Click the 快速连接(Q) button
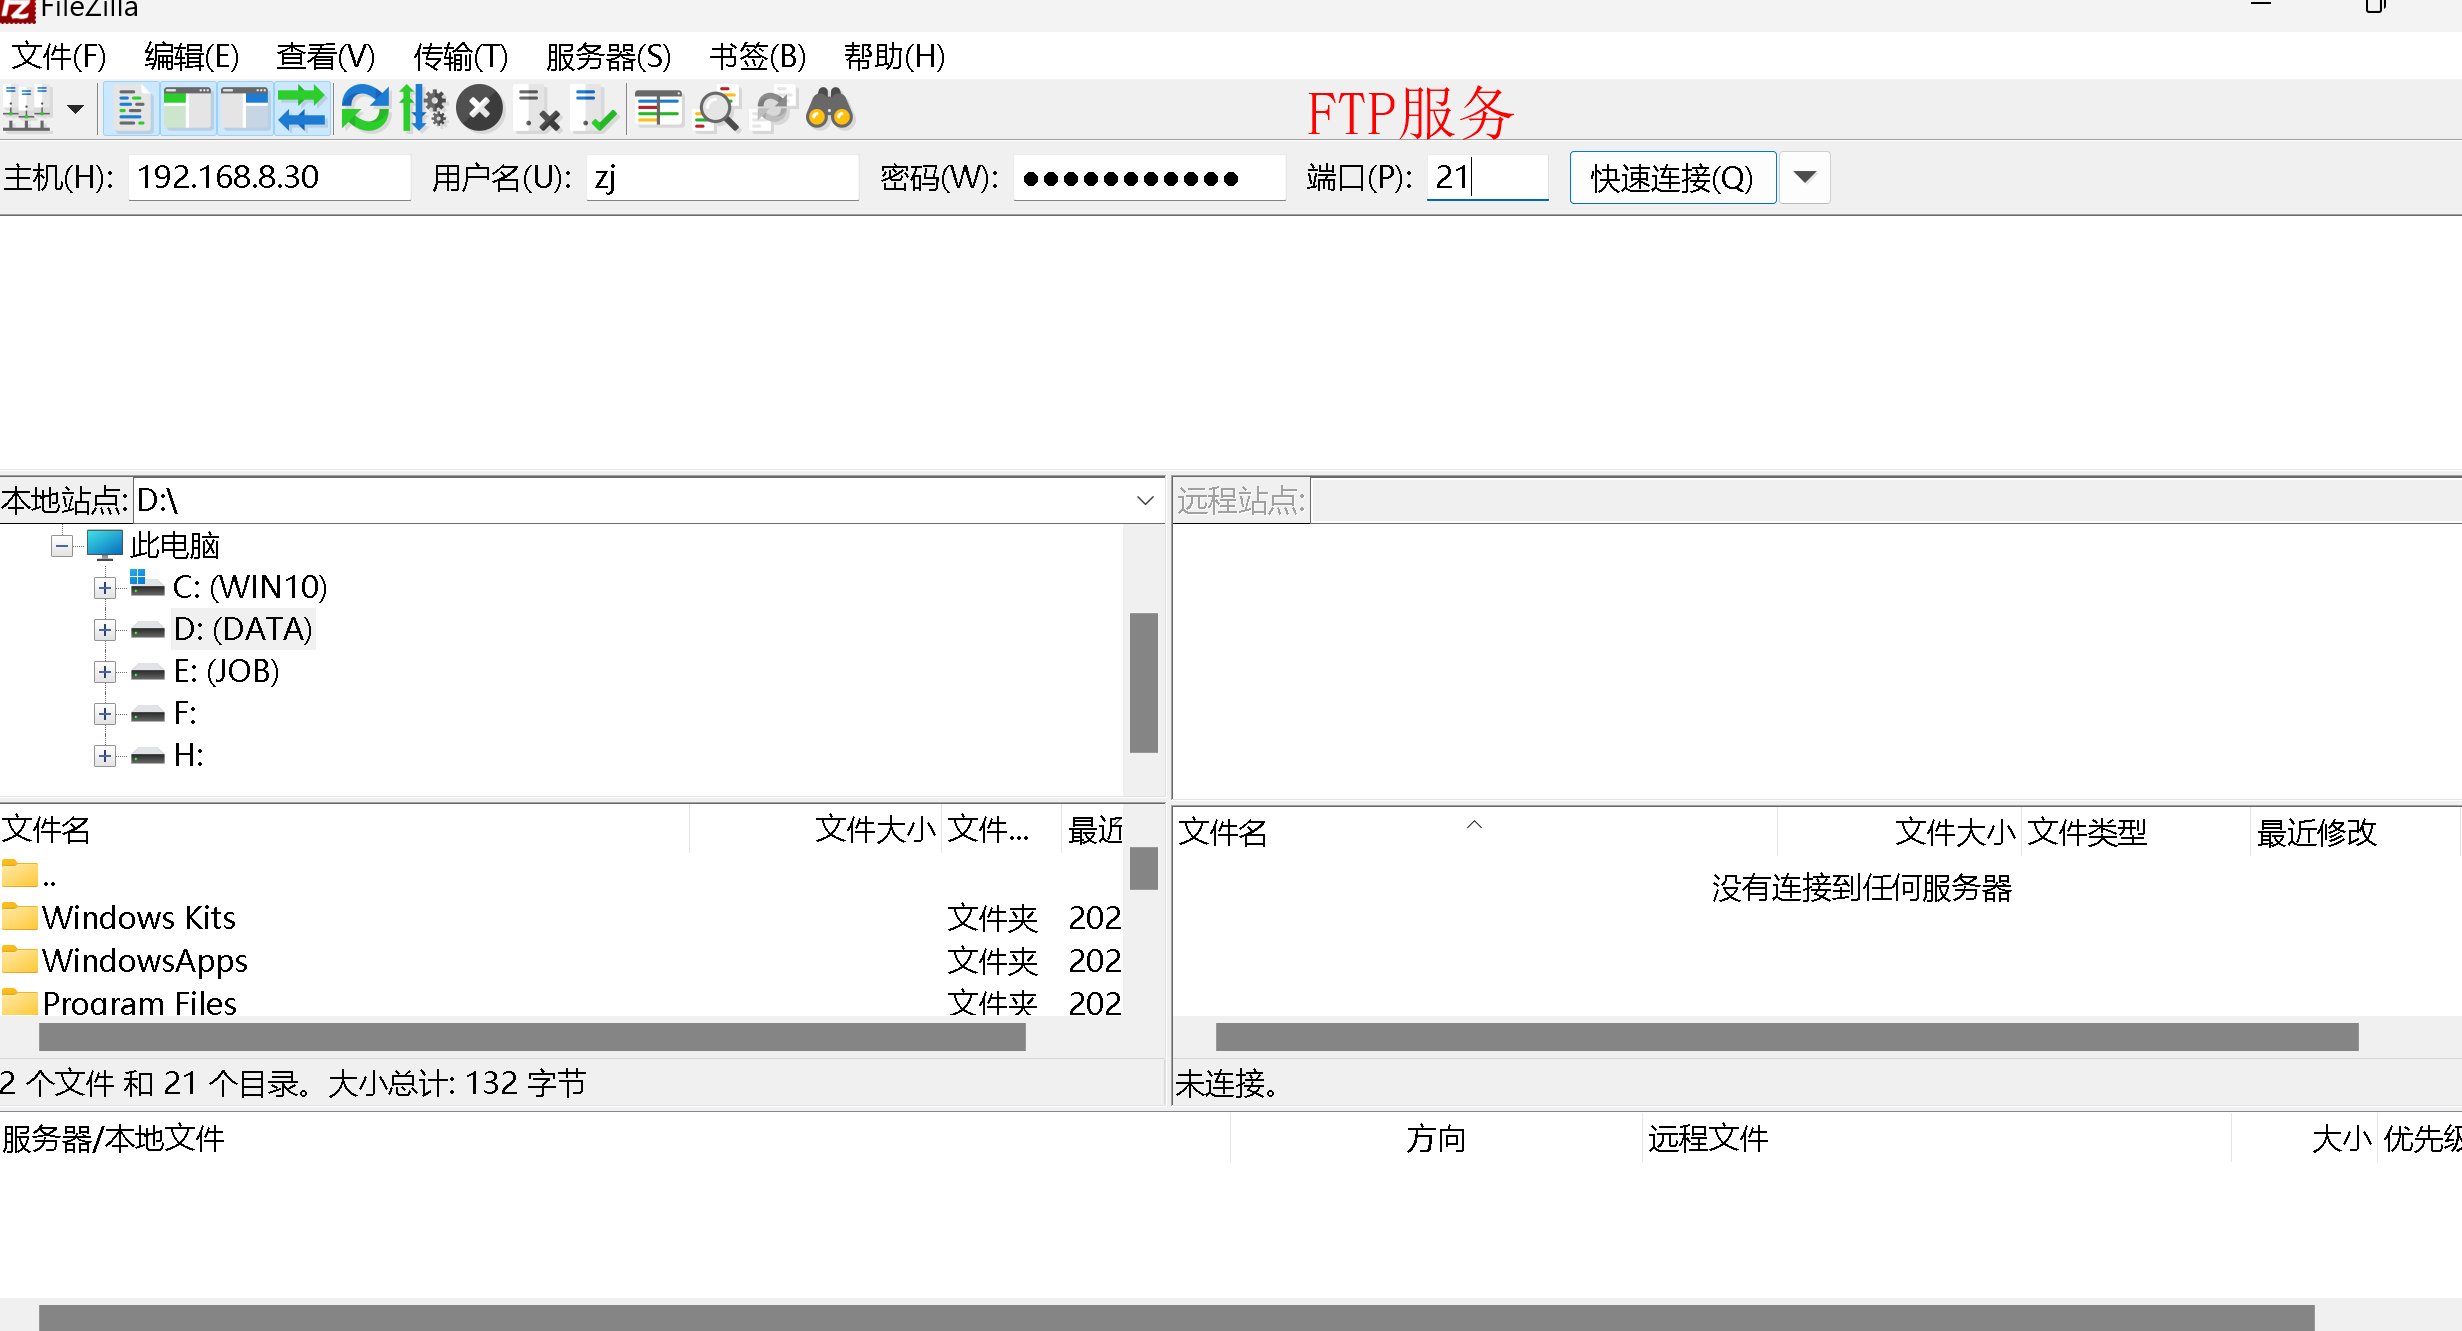This screenshot has width=2462, height=1331. (1672, 177)
